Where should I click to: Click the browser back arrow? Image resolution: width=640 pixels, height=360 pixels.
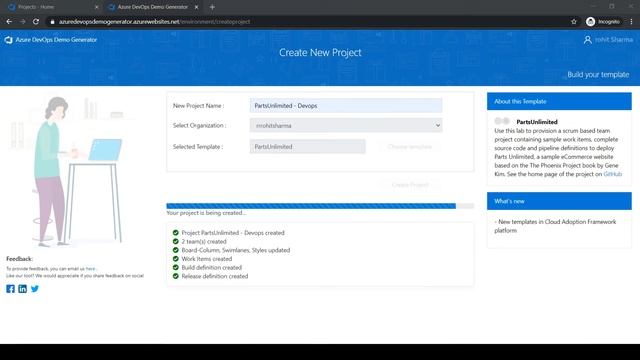(9, 22)
